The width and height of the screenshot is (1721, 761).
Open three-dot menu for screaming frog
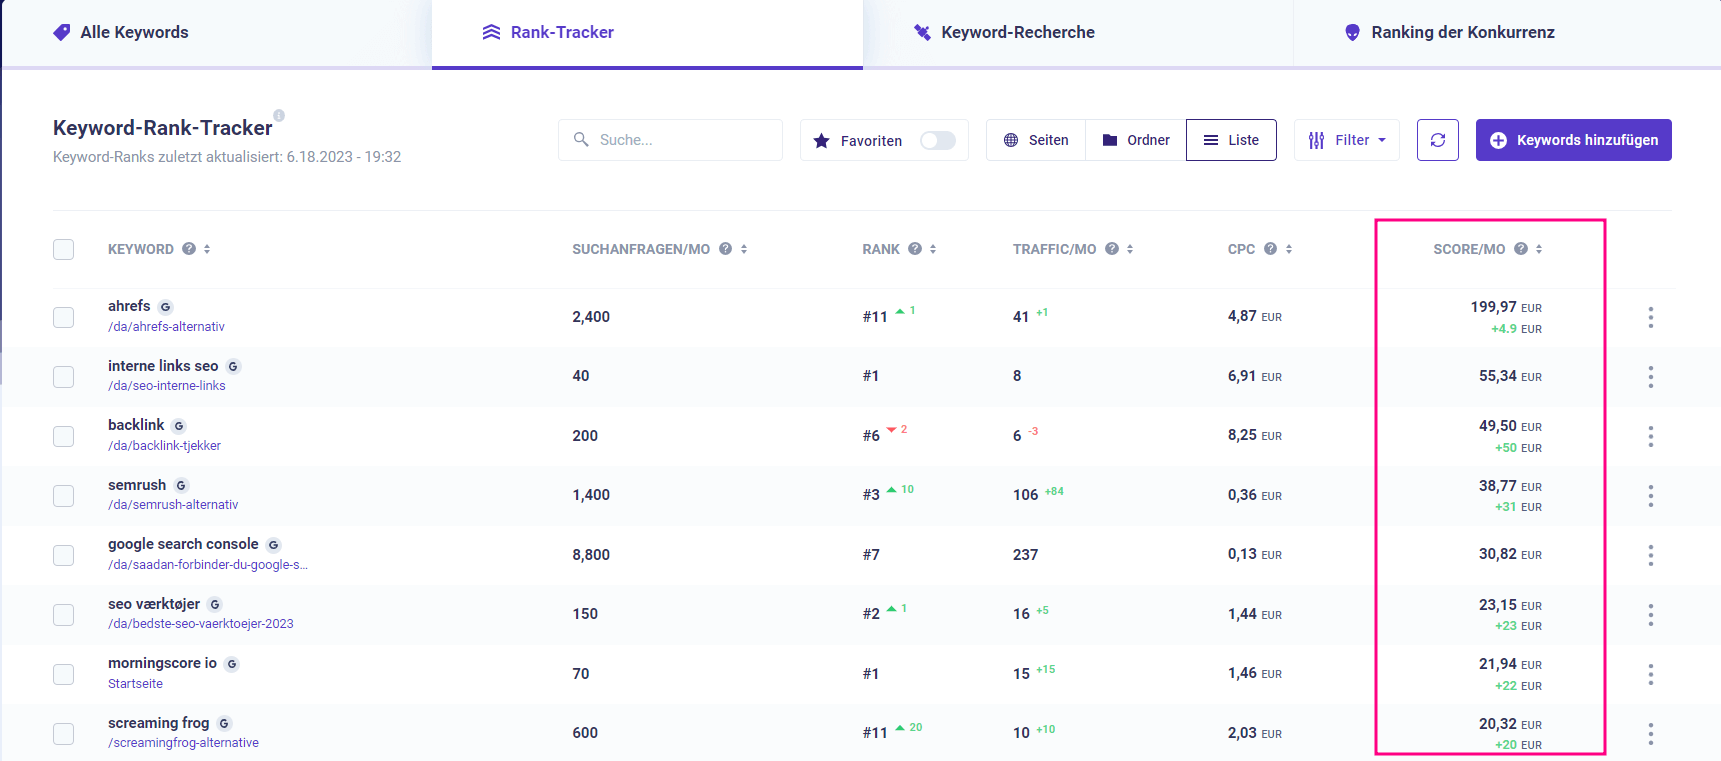[x=1650, y=734]
